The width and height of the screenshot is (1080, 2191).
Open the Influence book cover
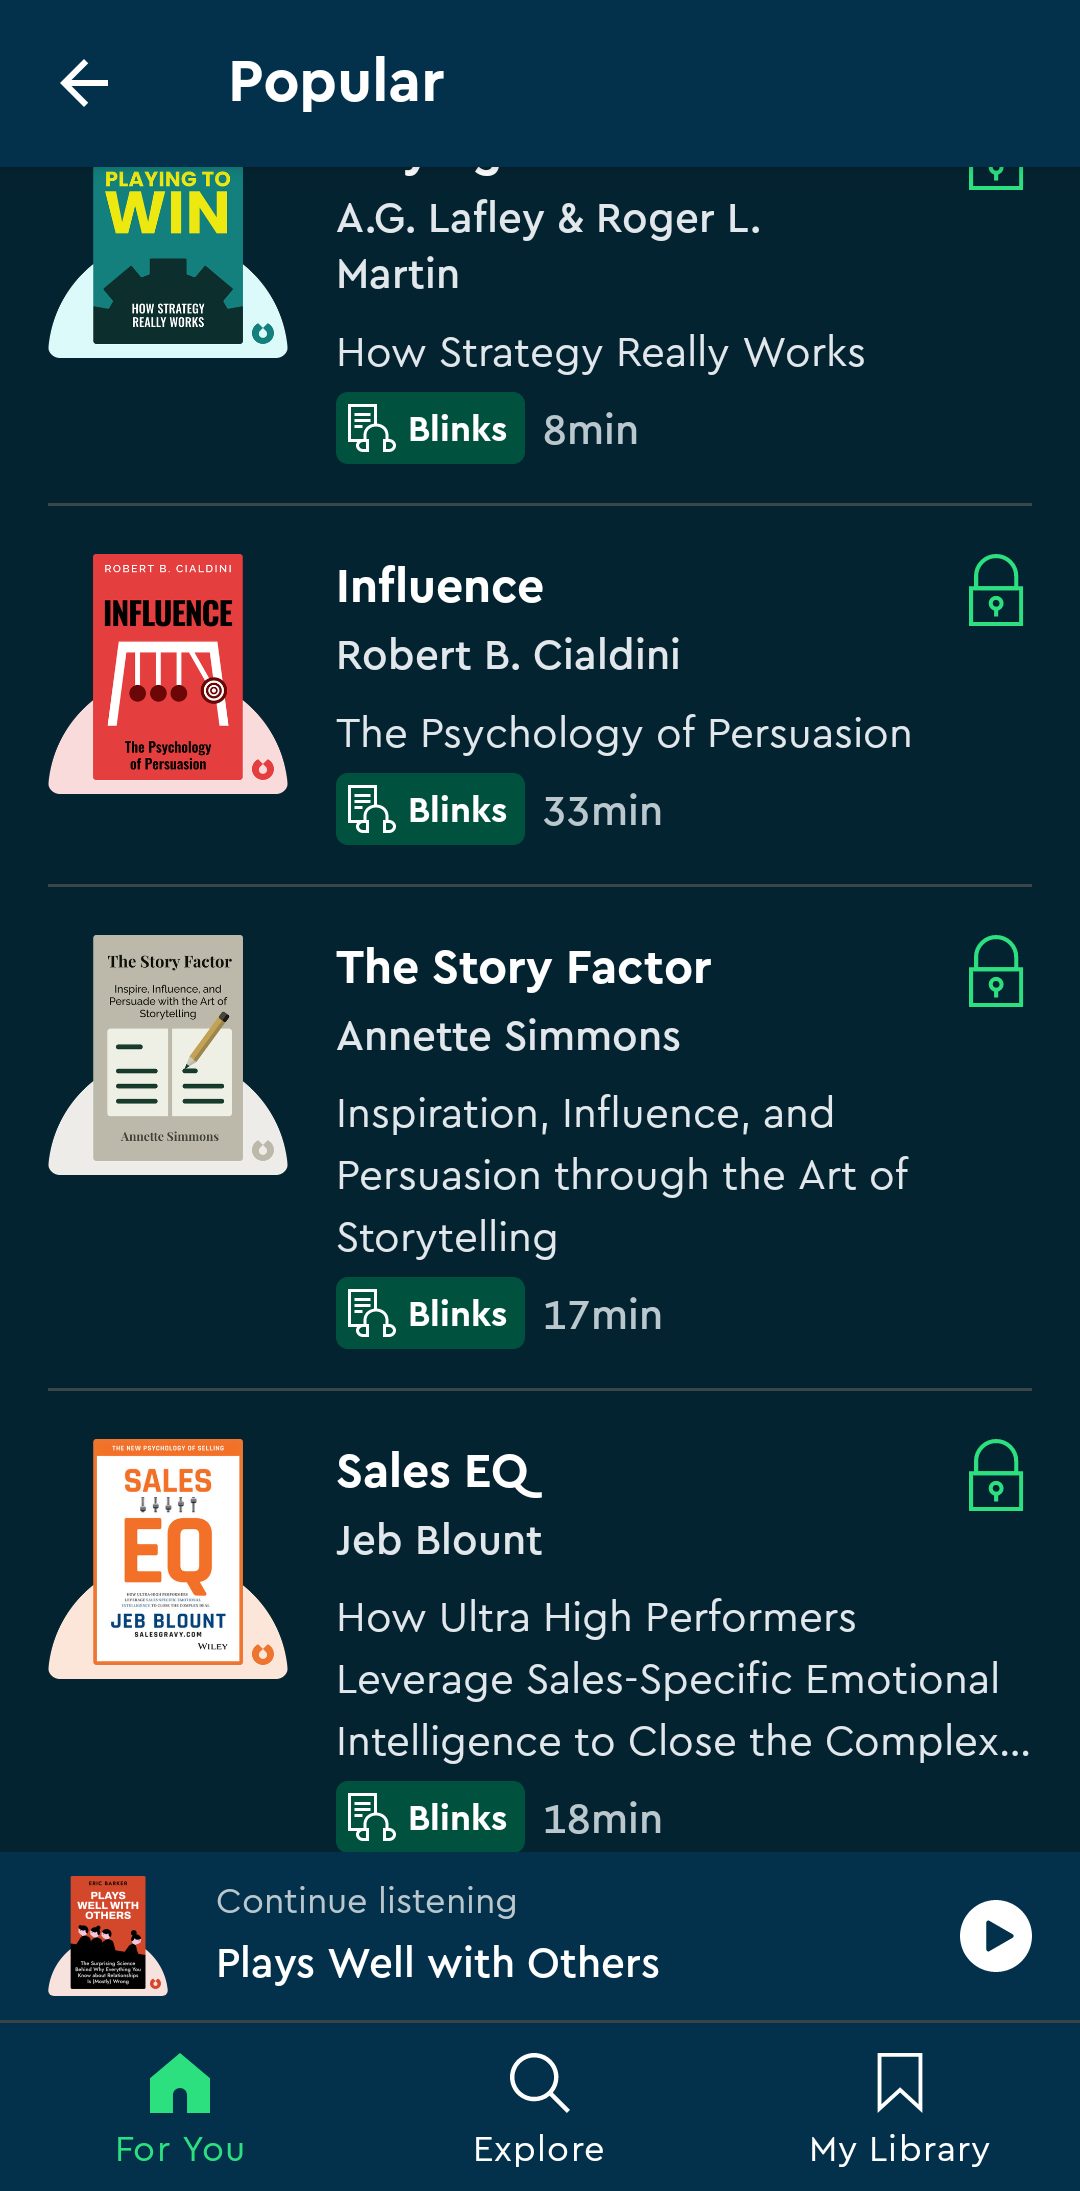(x=168, y=667)
